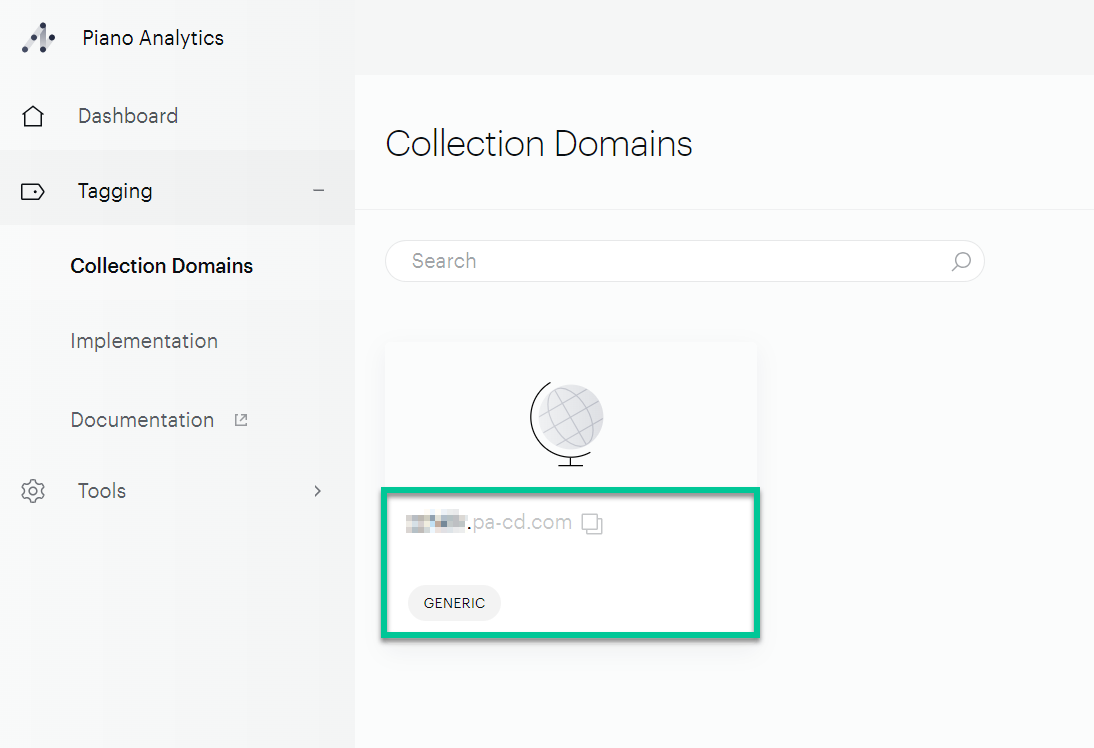Select the pa-cd.com domain card

pyautogui.click(x=570, y=490)
